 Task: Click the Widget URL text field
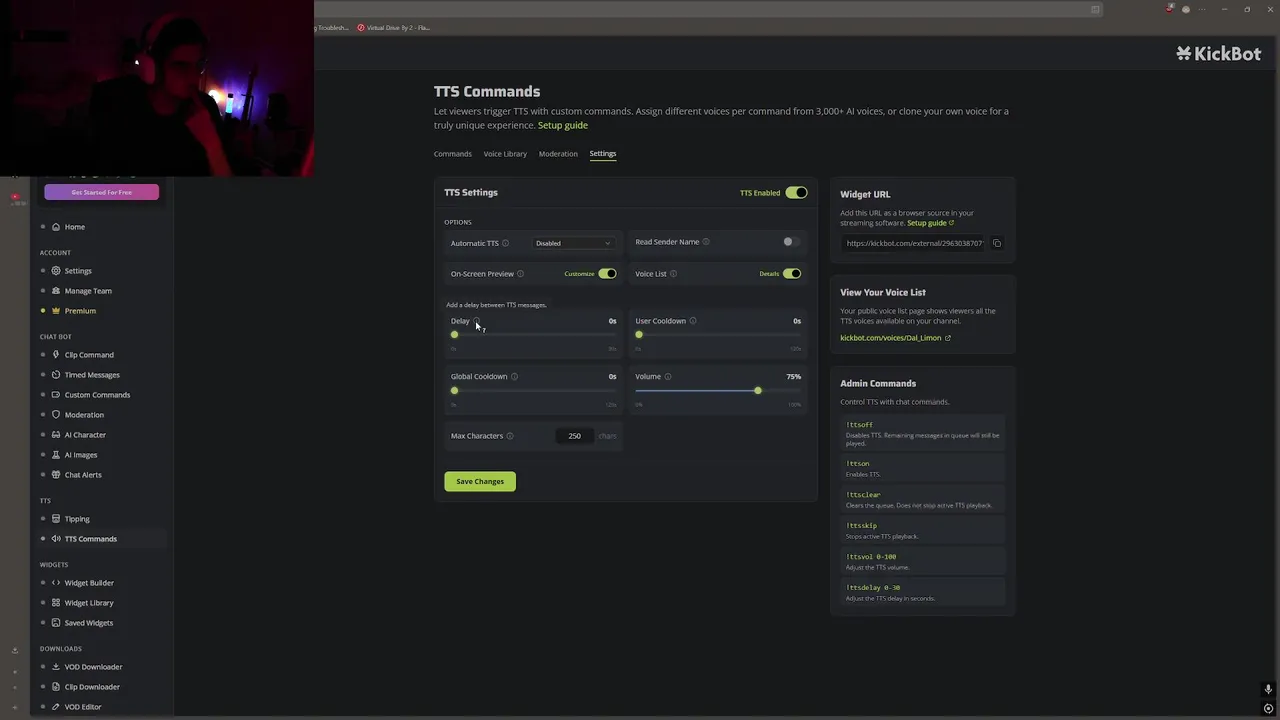914,243
